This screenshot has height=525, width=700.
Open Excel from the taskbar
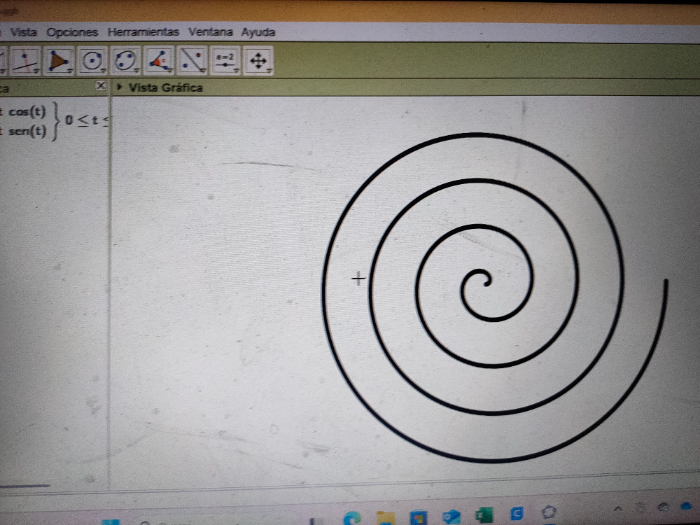(x=484, y=516)
